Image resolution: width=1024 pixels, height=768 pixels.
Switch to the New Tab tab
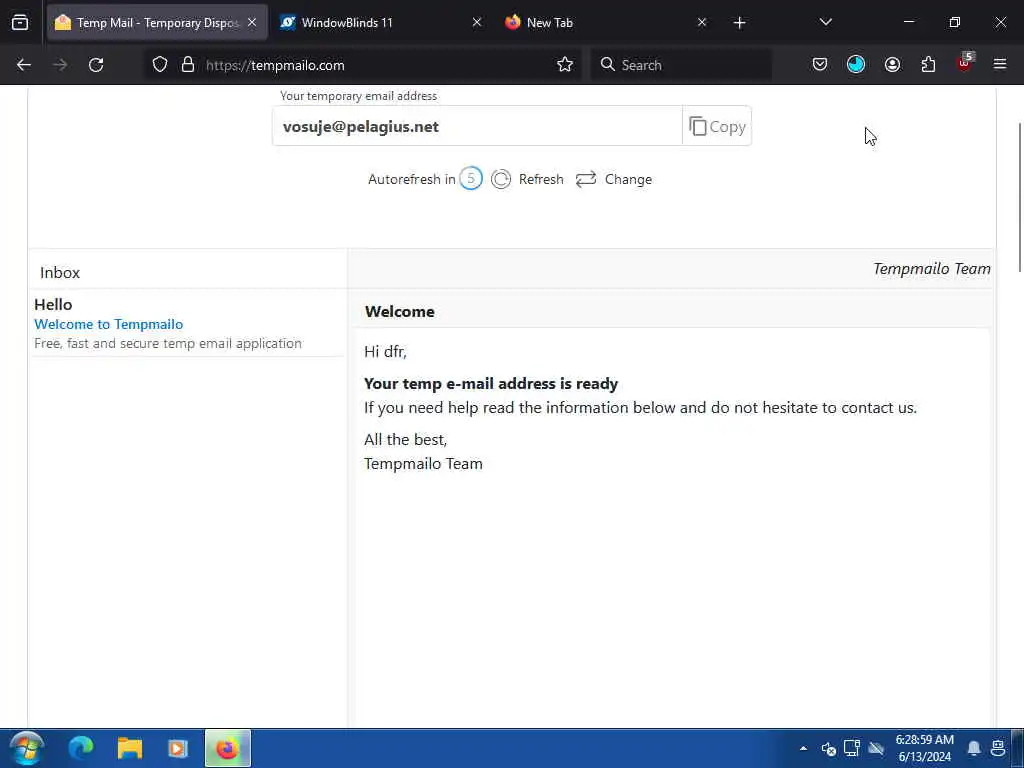click(x=605, y=23)
